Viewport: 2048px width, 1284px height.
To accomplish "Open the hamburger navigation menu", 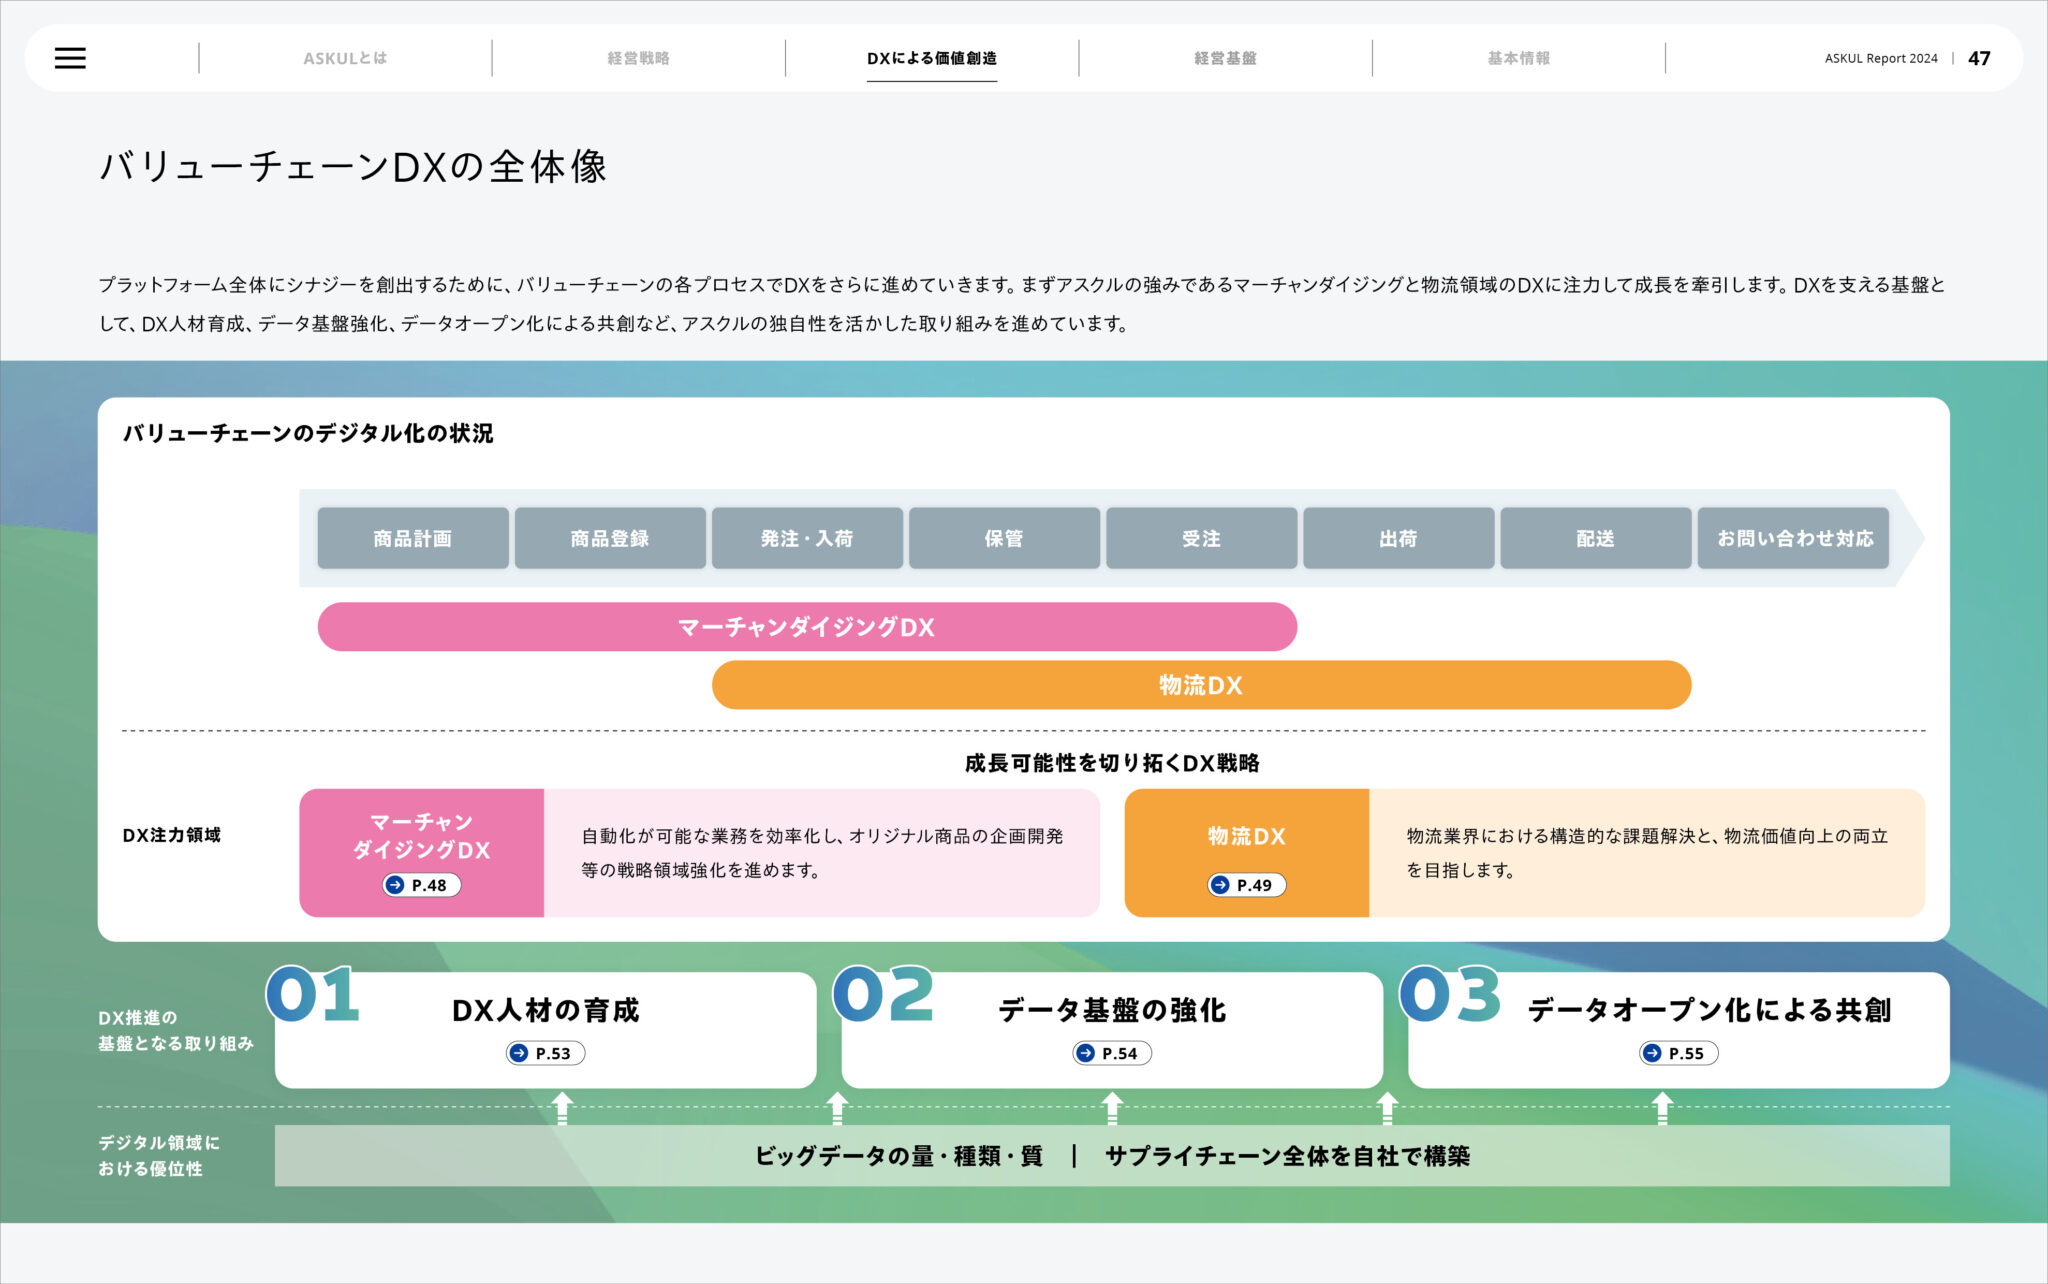I will (70, 58).
